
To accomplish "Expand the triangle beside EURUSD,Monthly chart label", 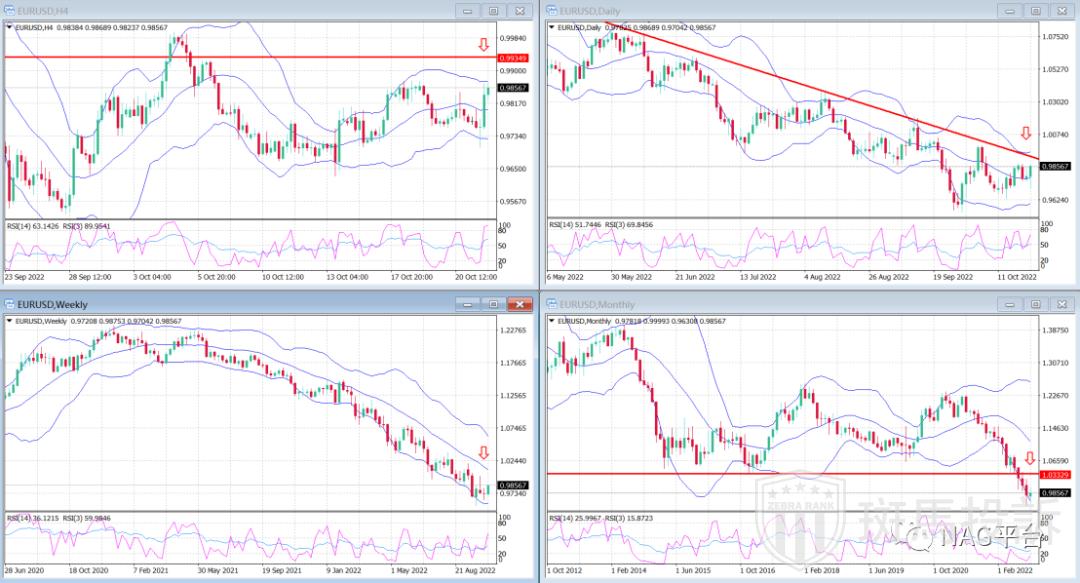I will pyautogui.click(x=551, y=320).
